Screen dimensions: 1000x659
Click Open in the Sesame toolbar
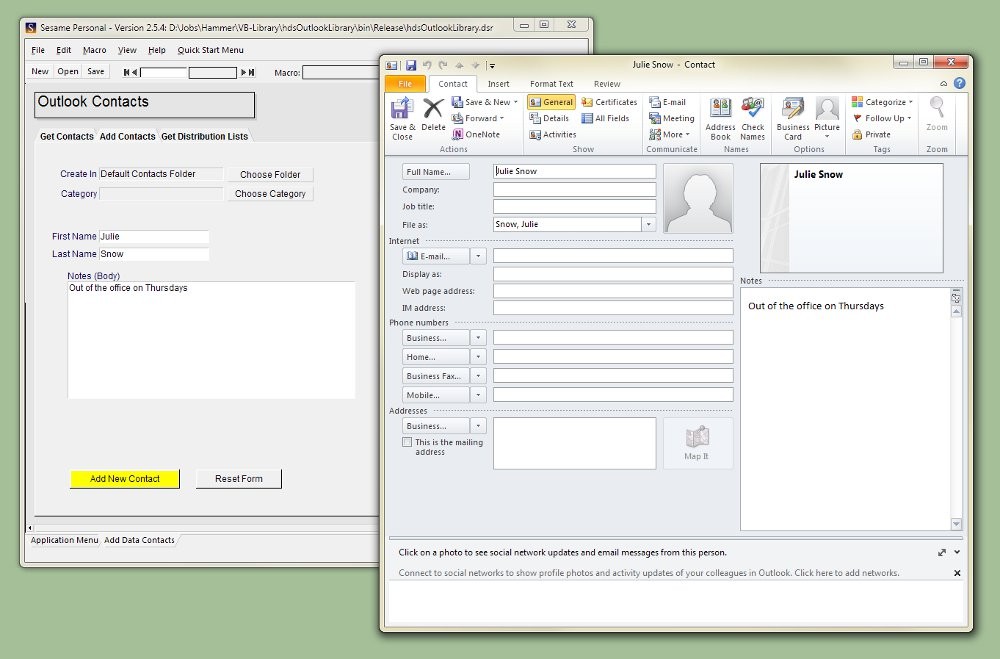(68, 71)
